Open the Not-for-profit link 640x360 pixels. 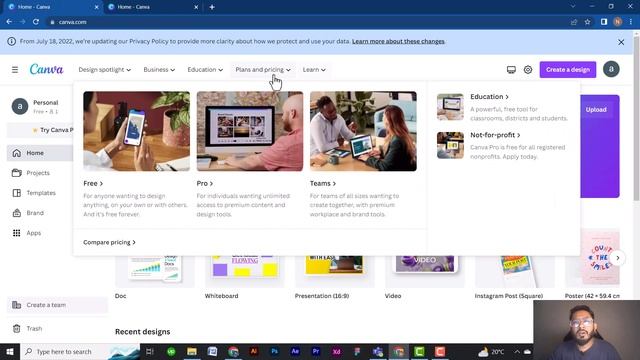495,135
